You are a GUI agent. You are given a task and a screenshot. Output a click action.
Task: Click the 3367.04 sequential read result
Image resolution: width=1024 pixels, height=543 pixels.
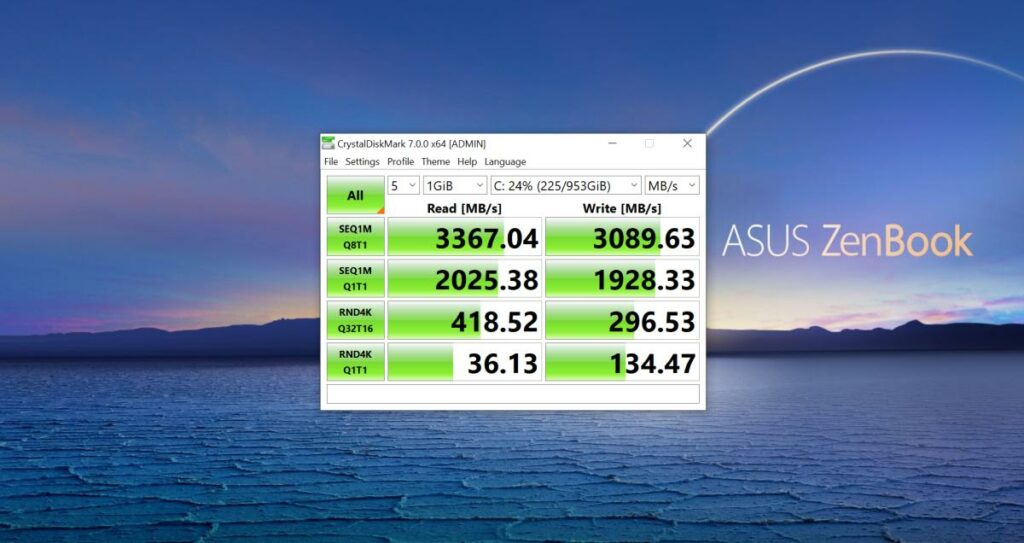(x=465, y=237)
